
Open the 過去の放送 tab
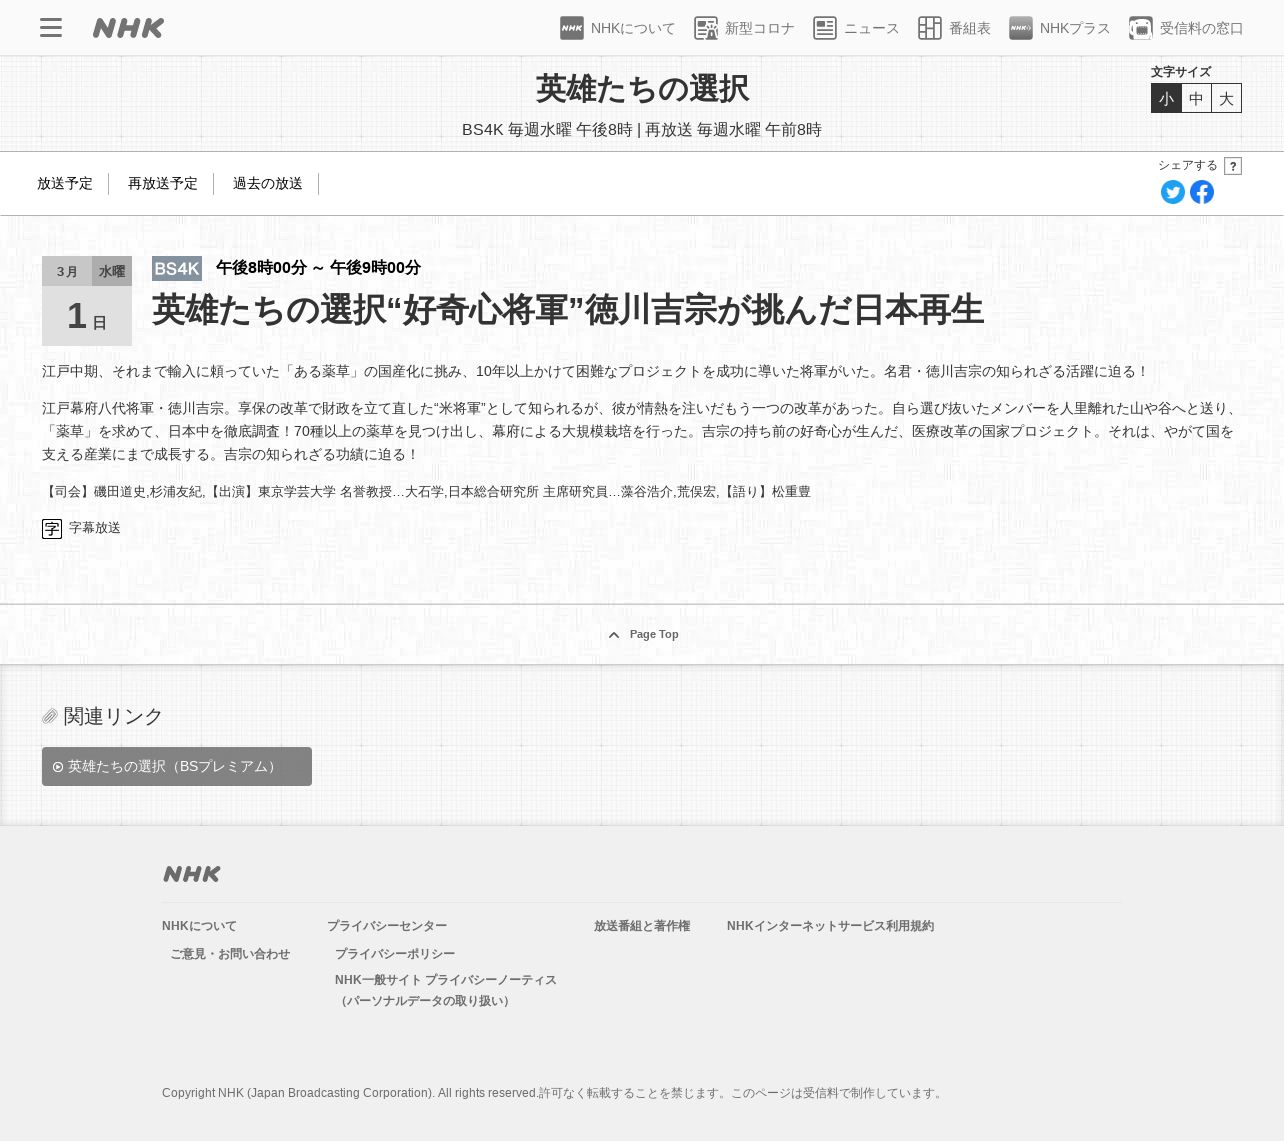coord(268,184)
